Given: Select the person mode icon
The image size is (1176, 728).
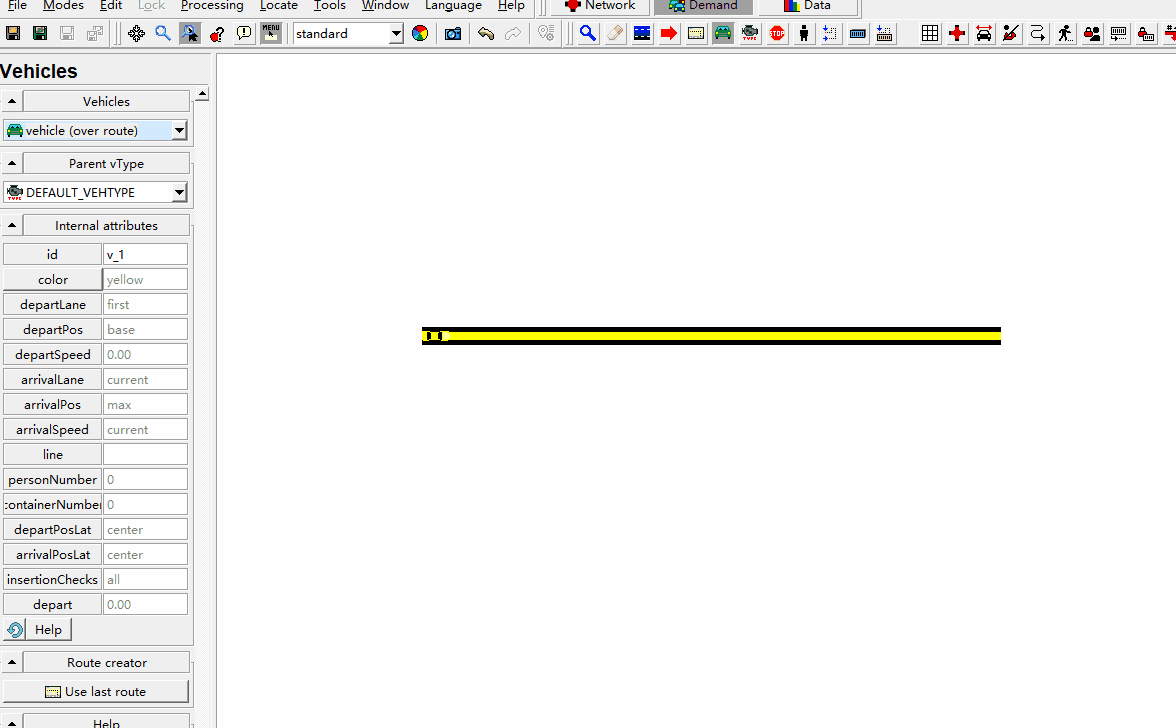Looking at the screenshot, I should tap(804, 34).
